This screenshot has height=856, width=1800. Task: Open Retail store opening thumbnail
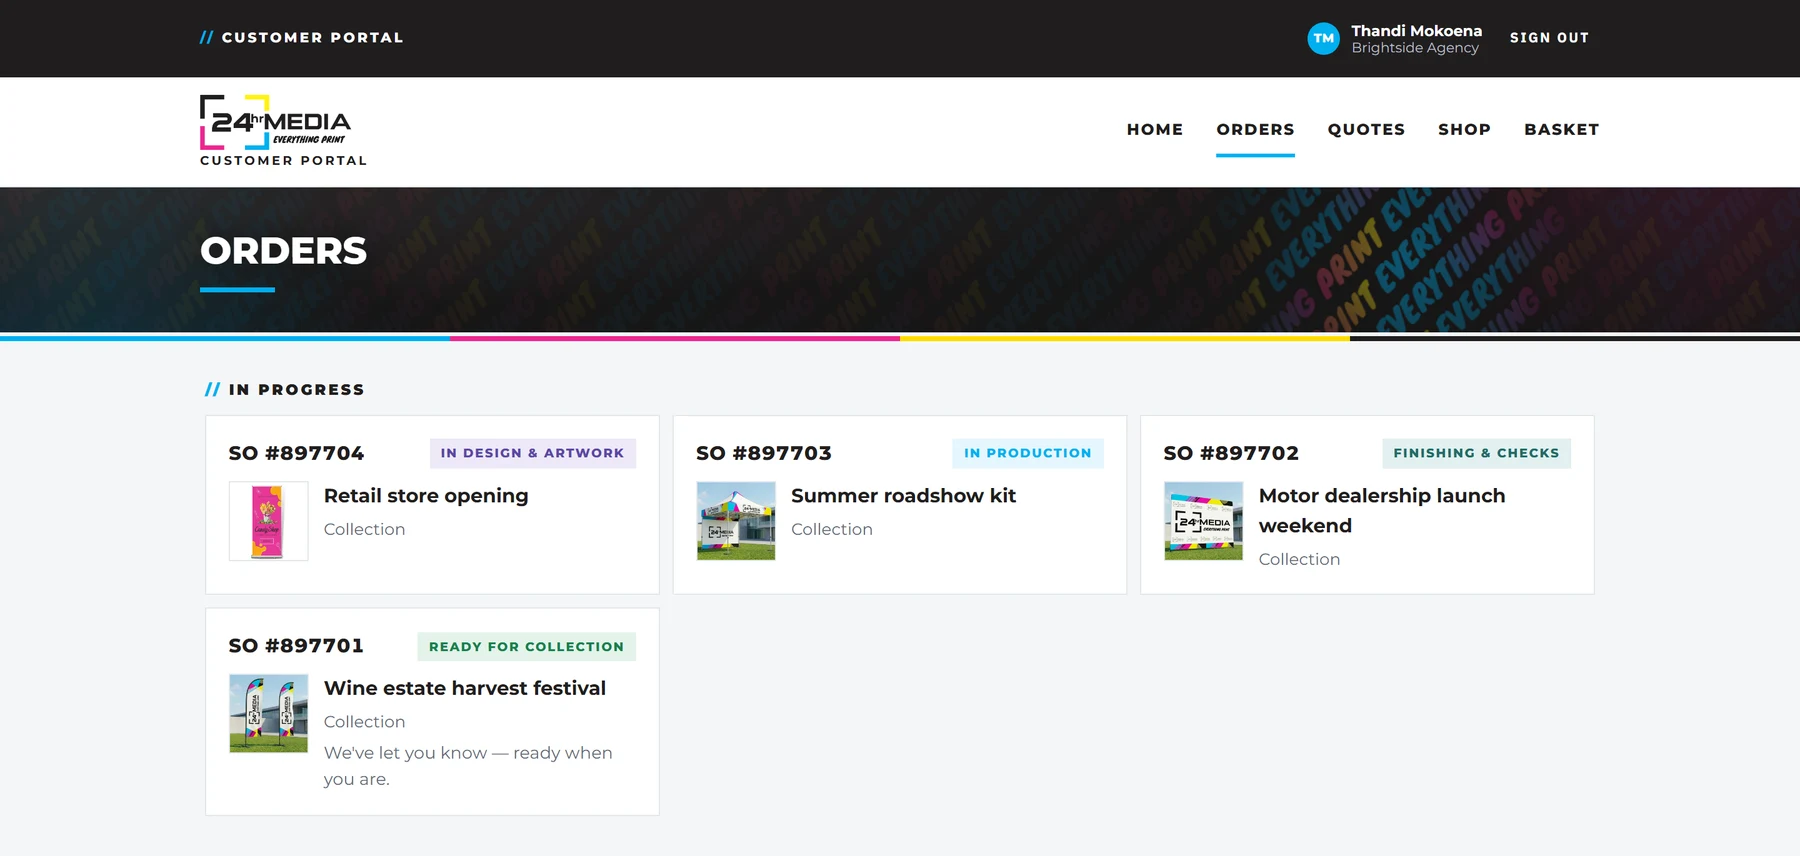pyautogui.click(x=268, y=521)
